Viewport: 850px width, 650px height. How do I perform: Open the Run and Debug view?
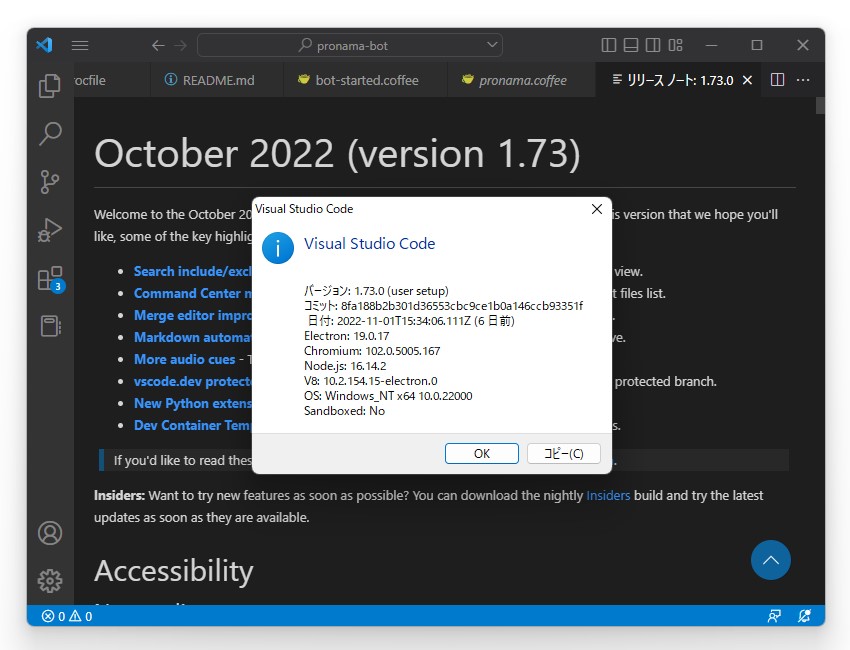point(50,229)
